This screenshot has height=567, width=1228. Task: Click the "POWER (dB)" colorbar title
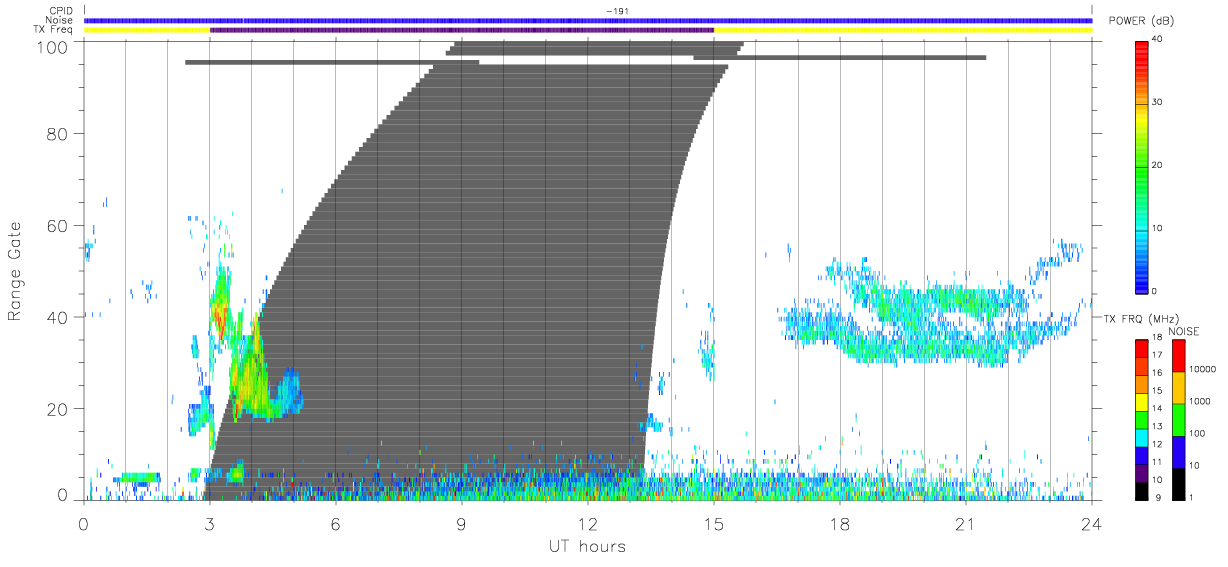point(1142,21)
